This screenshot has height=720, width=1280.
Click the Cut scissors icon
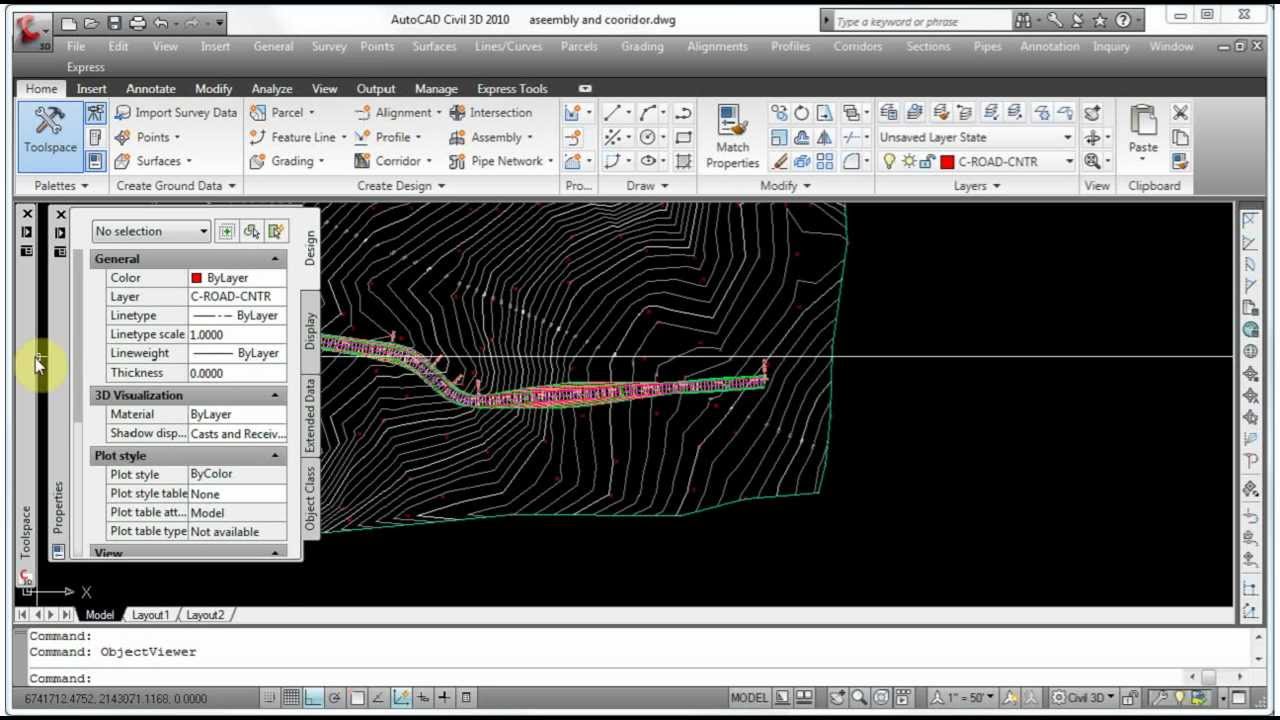(x=1180, y=113)
